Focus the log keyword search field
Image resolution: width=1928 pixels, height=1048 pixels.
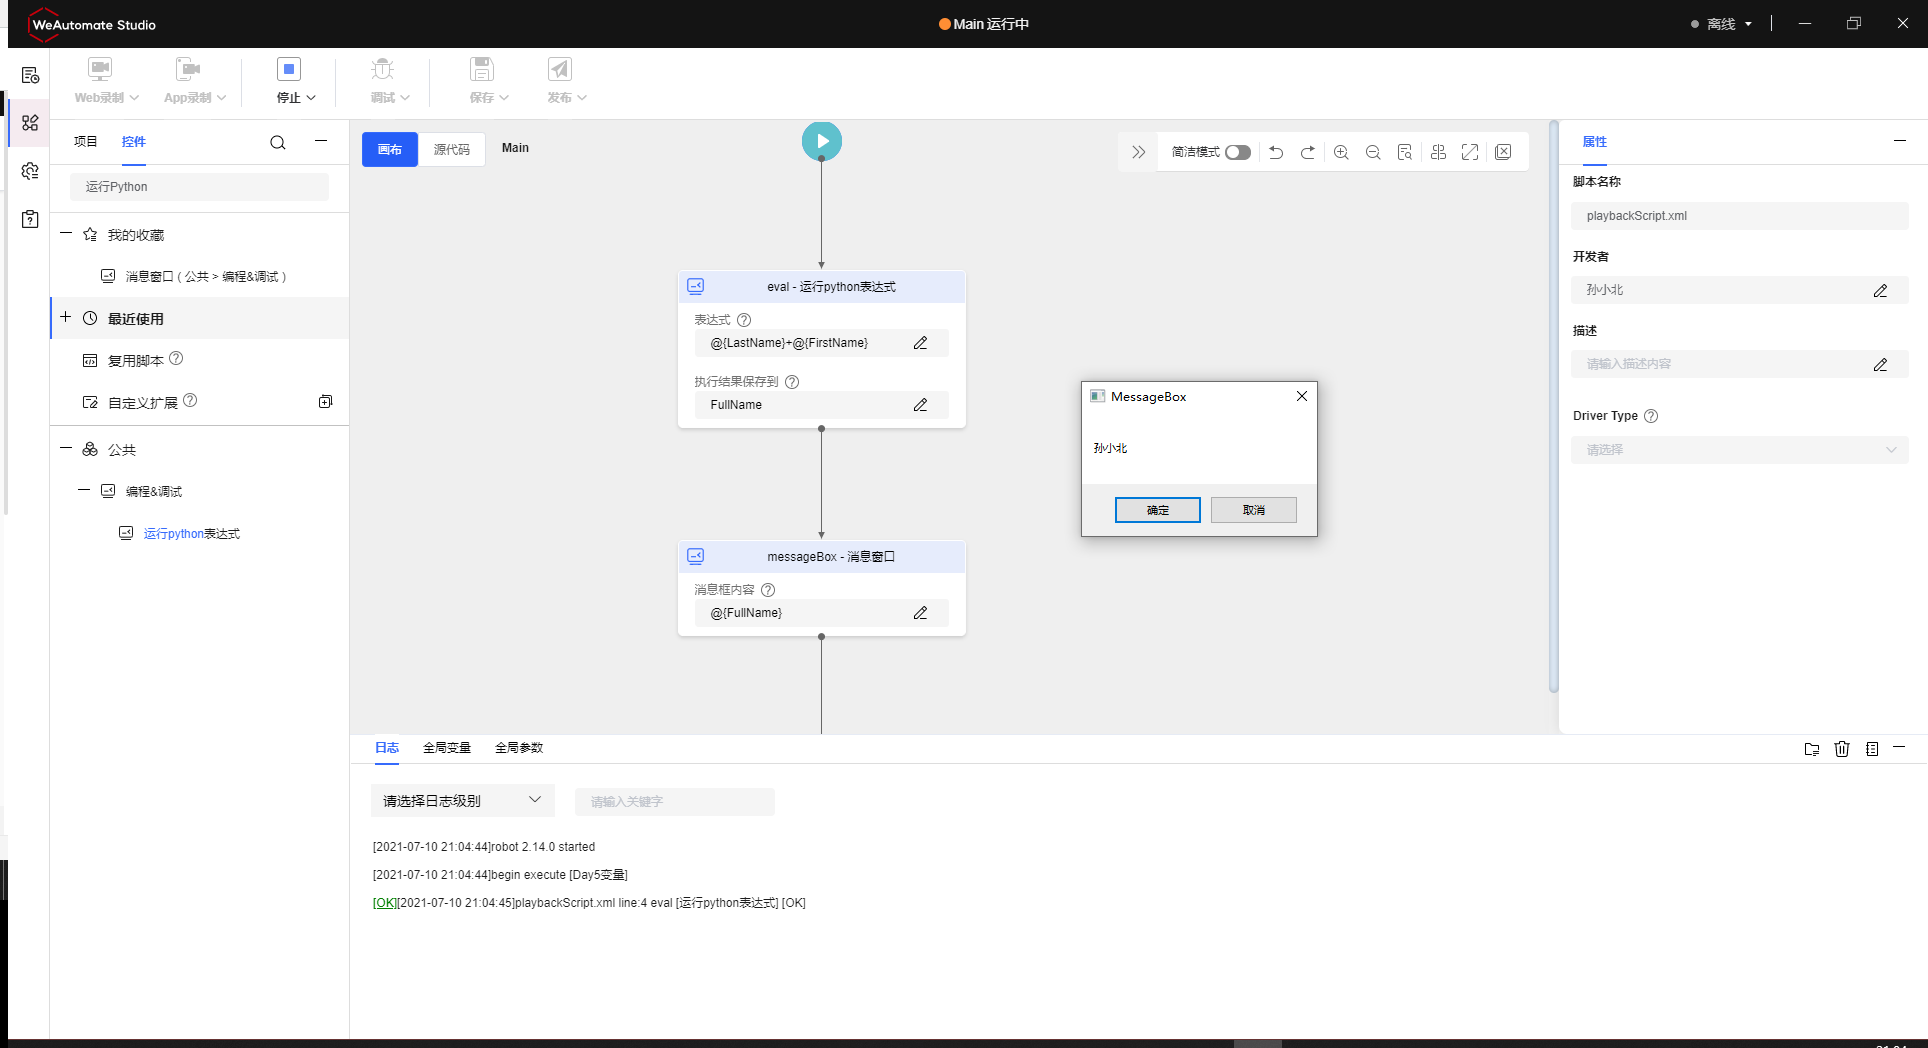675,802
